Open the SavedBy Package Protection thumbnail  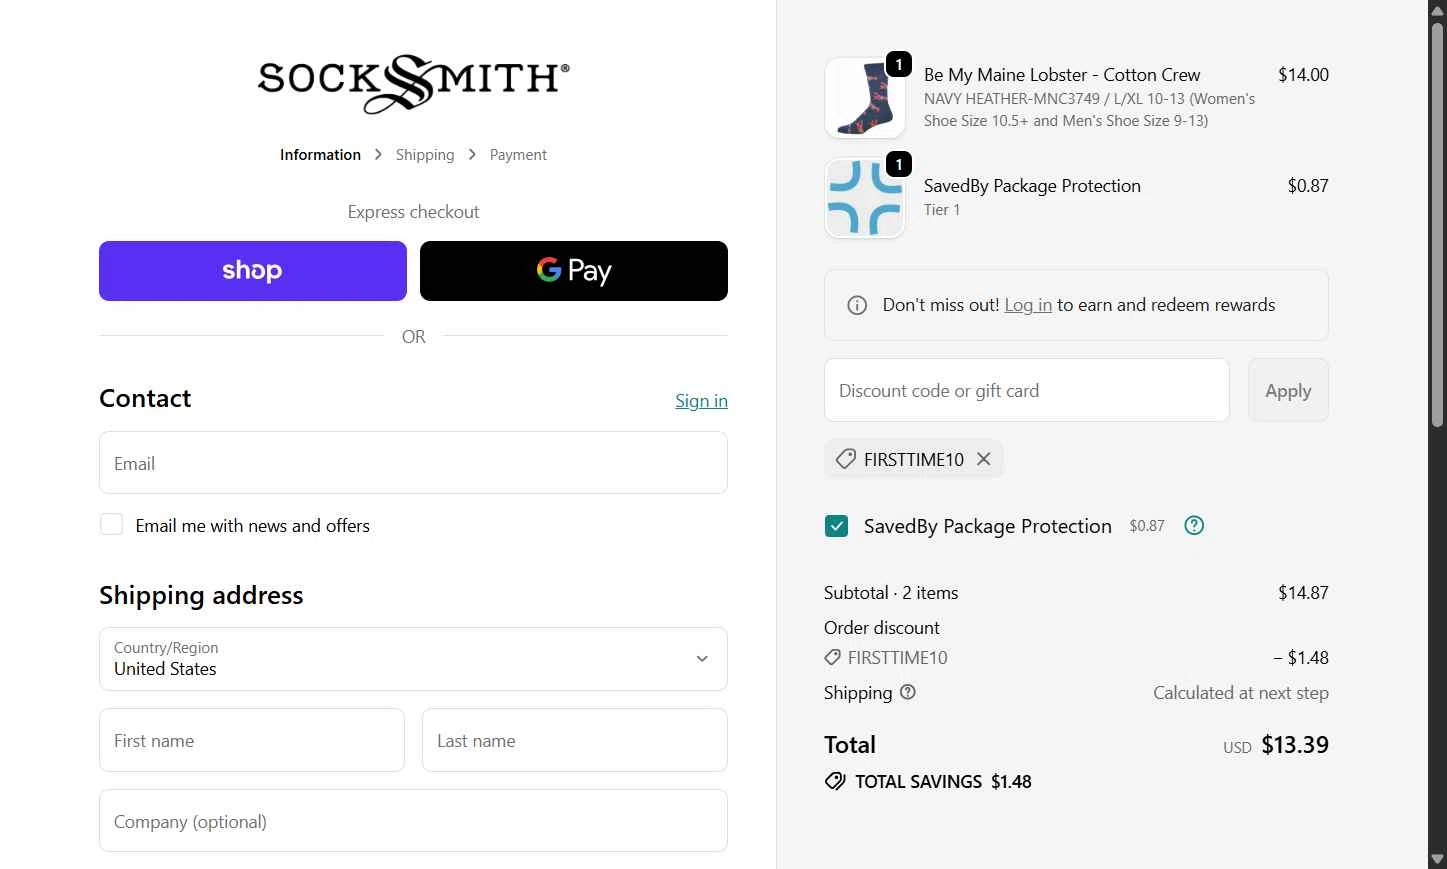pos(865,198)
